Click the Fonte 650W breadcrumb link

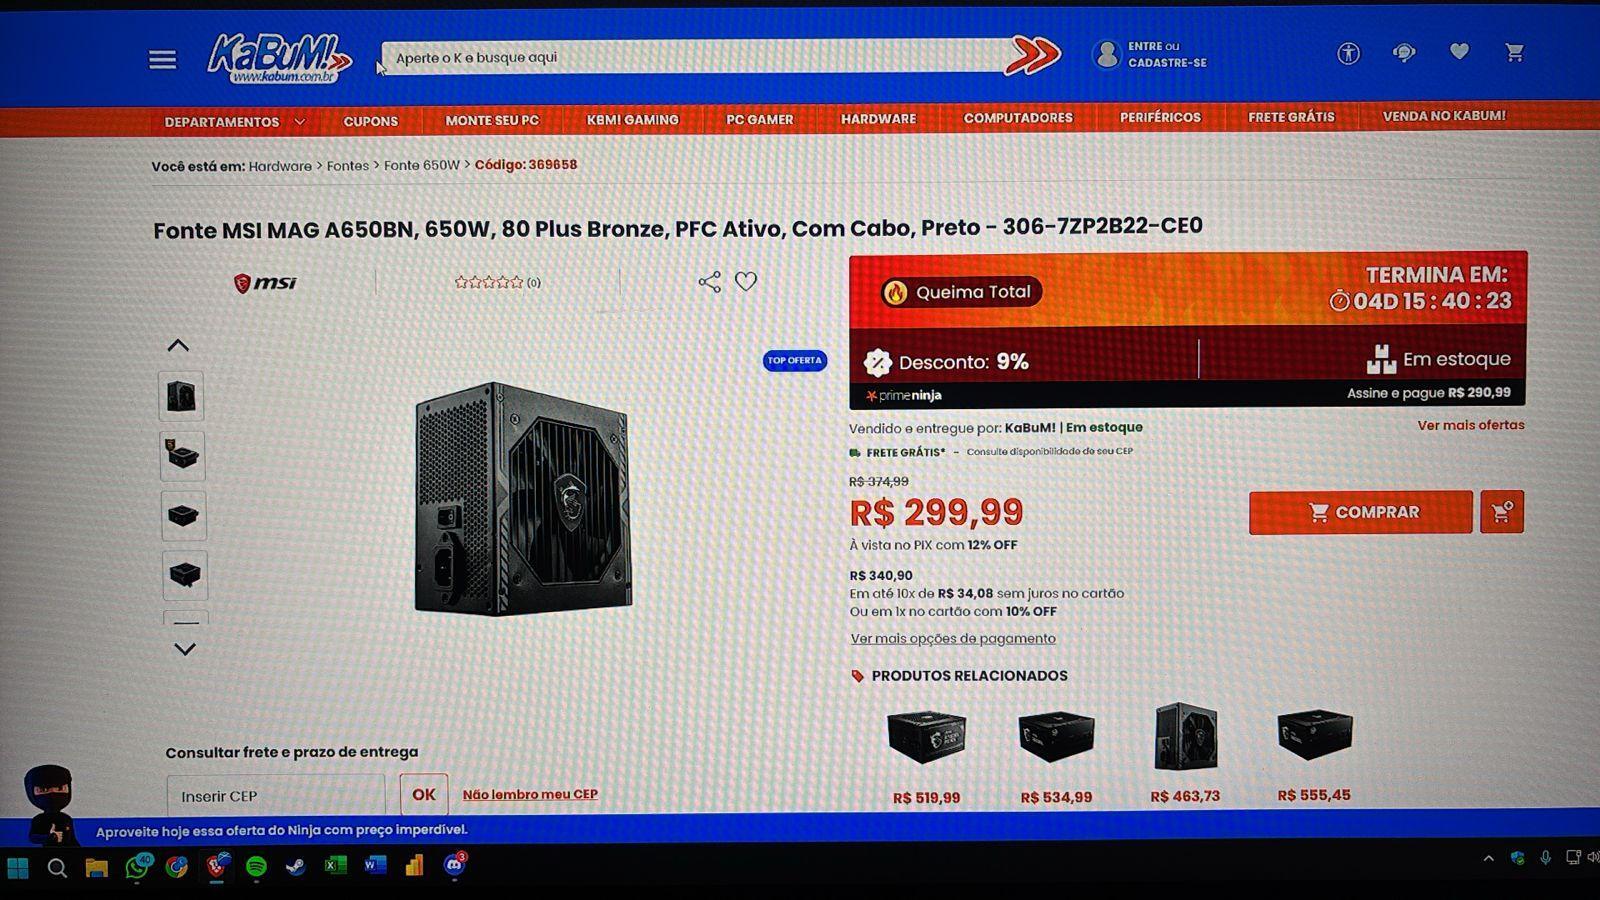click(x=422, y=165)
